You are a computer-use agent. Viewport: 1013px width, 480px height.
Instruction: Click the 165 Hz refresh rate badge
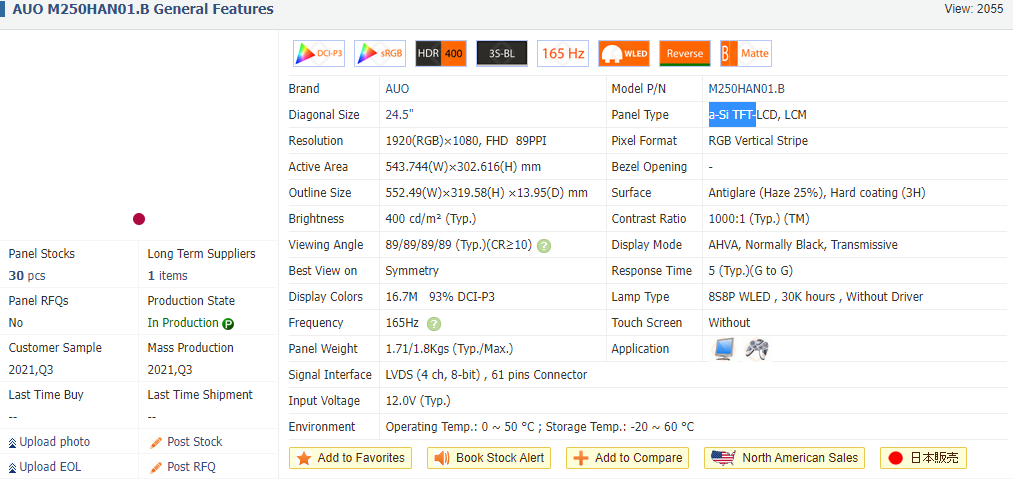coord(563,54)
